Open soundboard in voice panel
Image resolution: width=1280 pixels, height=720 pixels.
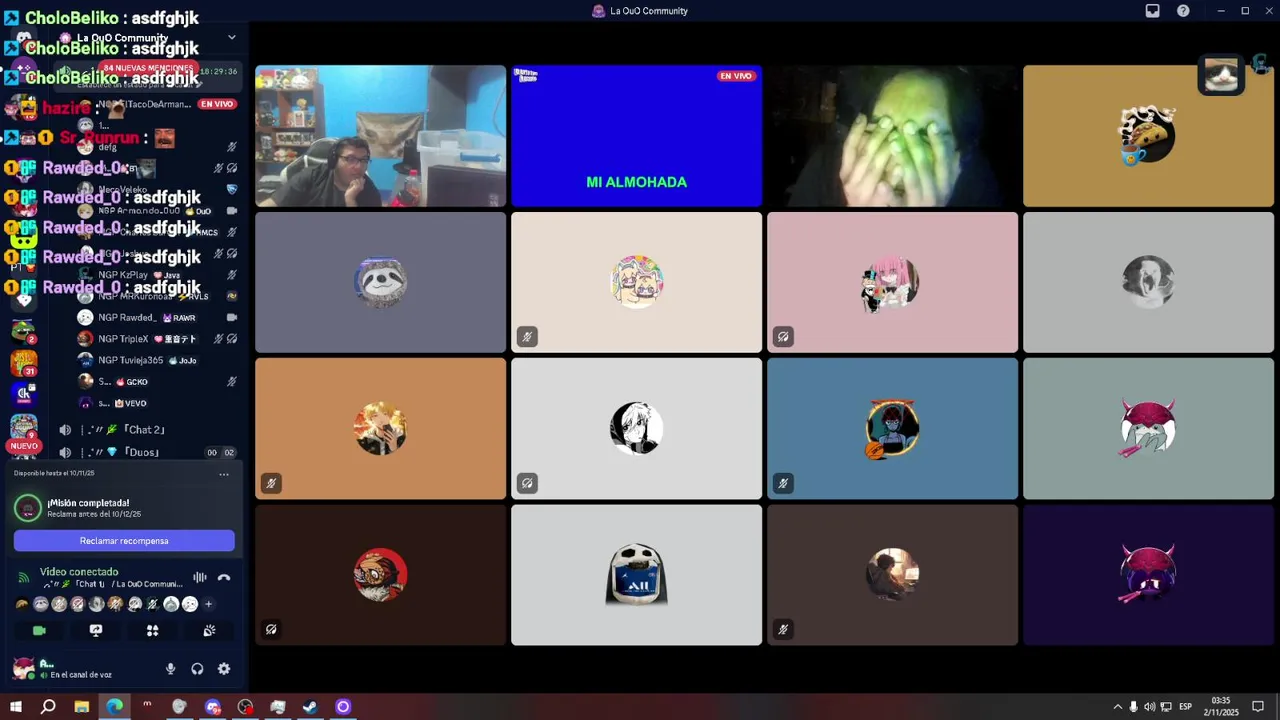[209, 631]
